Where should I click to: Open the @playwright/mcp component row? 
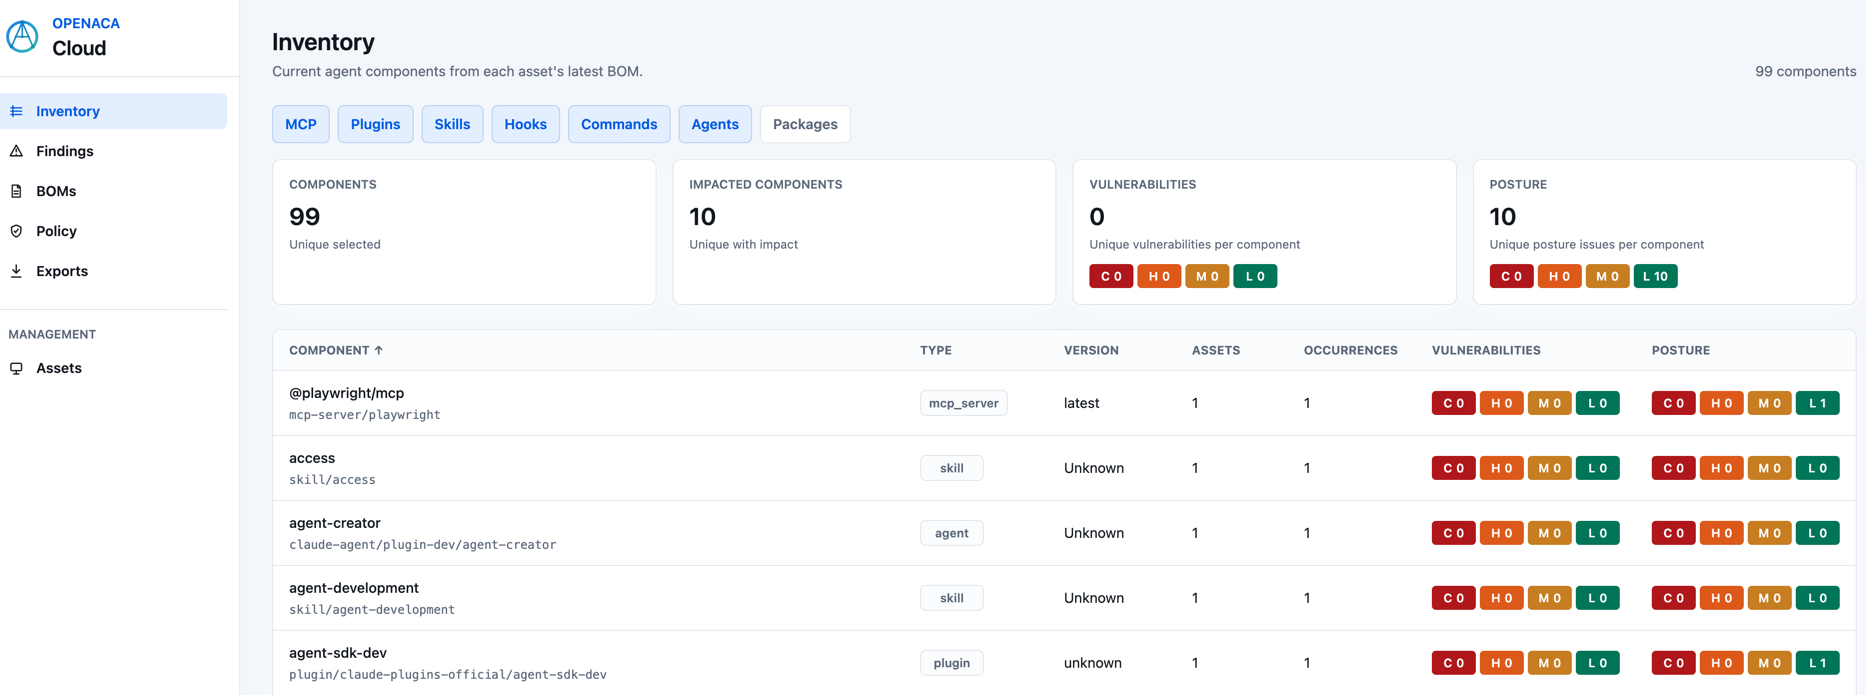click(x=1064, y=403)
